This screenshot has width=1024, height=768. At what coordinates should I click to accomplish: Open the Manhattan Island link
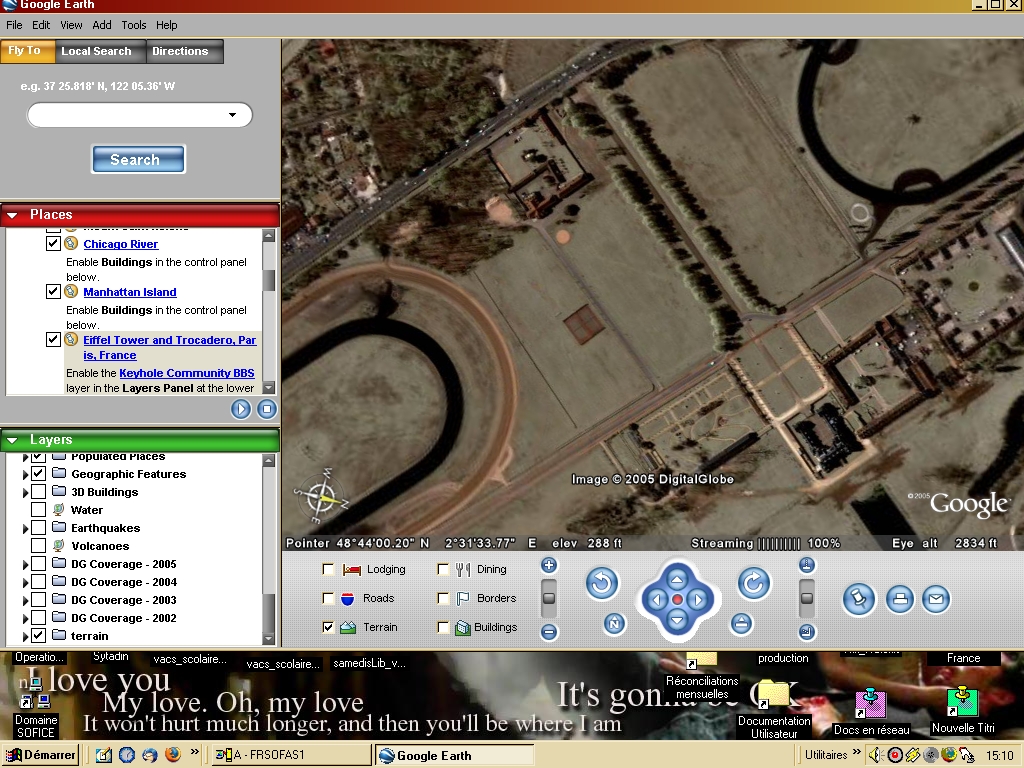130,292
